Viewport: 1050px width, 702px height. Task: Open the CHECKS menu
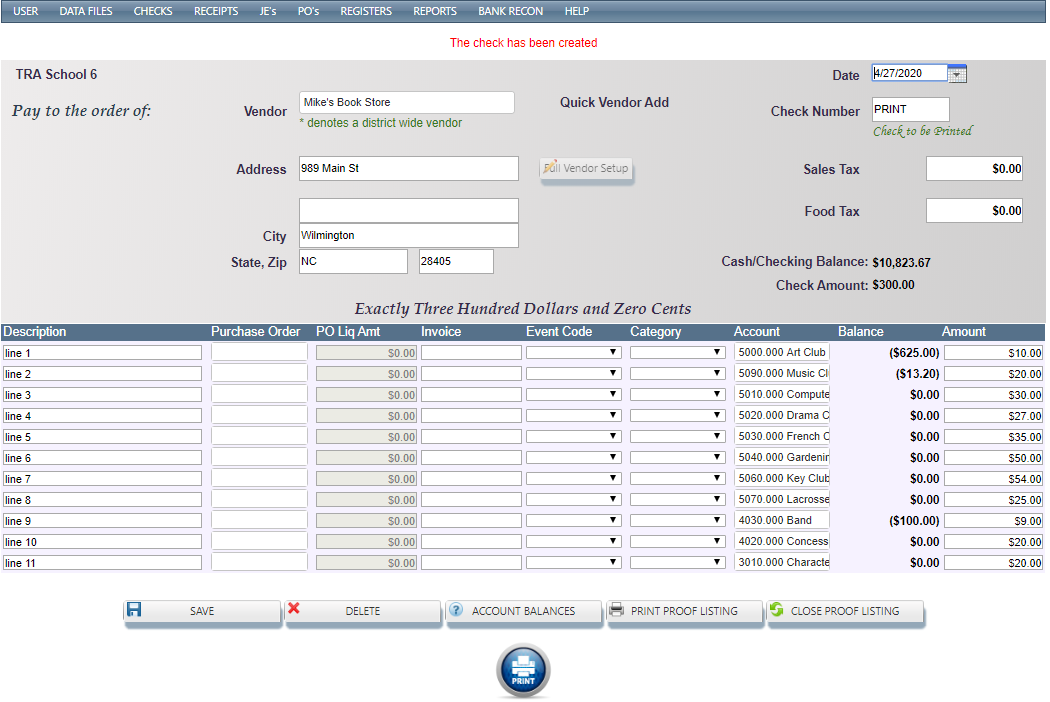153,11
